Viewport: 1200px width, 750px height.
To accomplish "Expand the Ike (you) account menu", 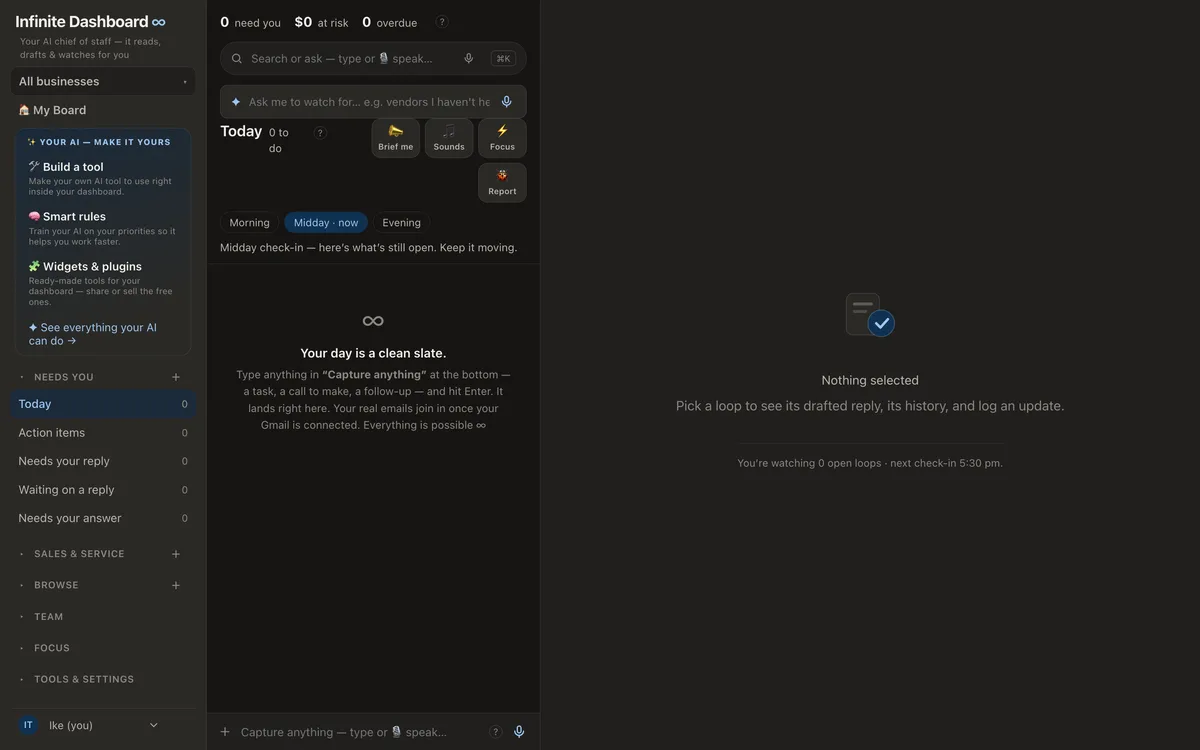I will [103, 725].
